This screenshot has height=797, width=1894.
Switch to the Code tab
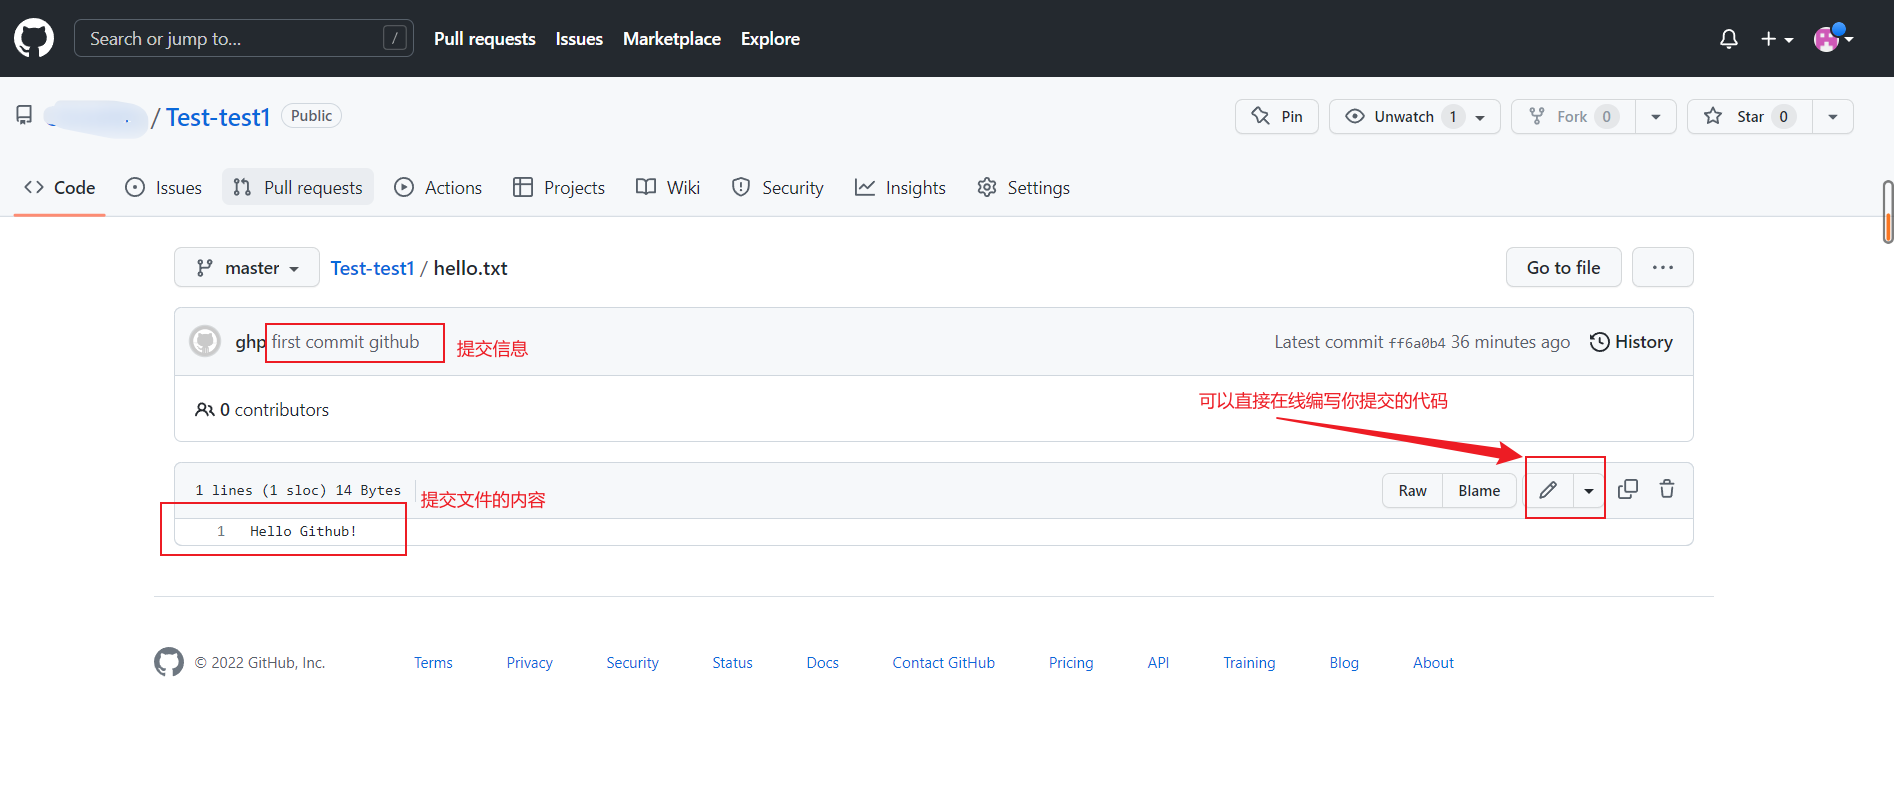(60, 187)
